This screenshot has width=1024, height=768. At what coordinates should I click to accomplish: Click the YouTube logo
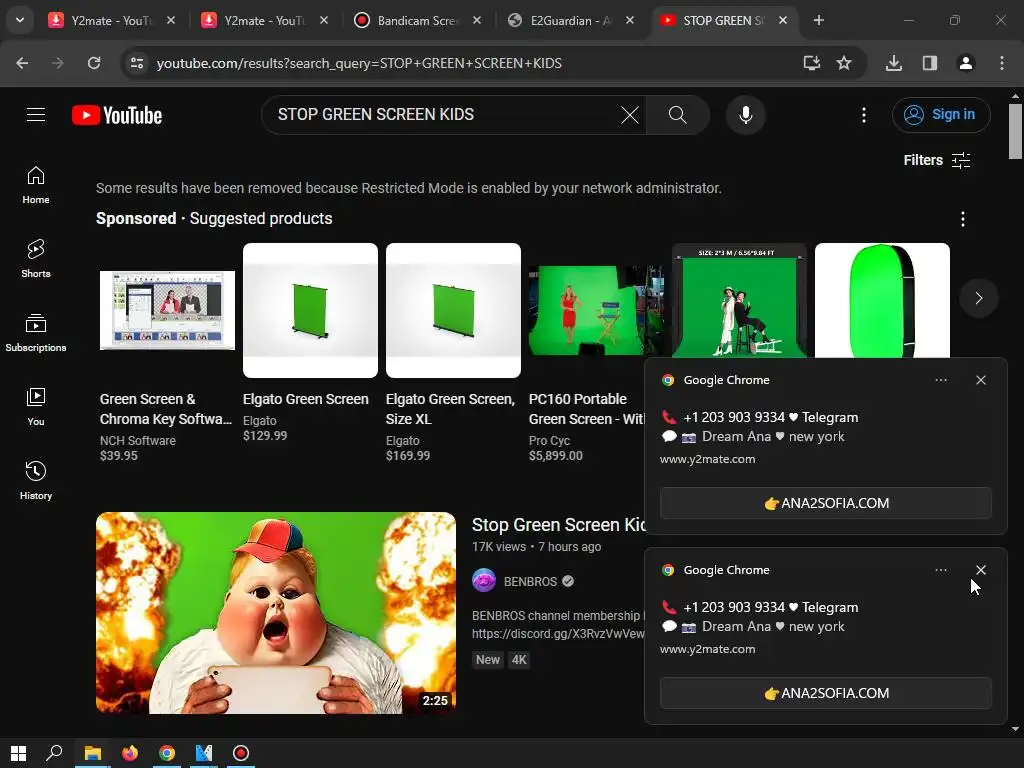[117, 116]
